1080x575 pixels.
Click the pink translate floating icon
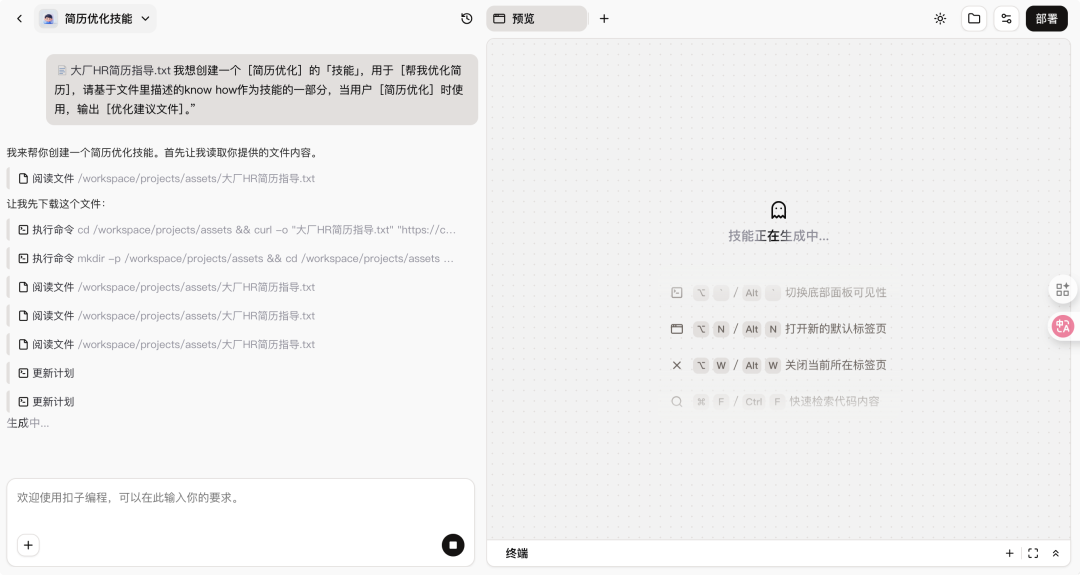click(1062, 326)
